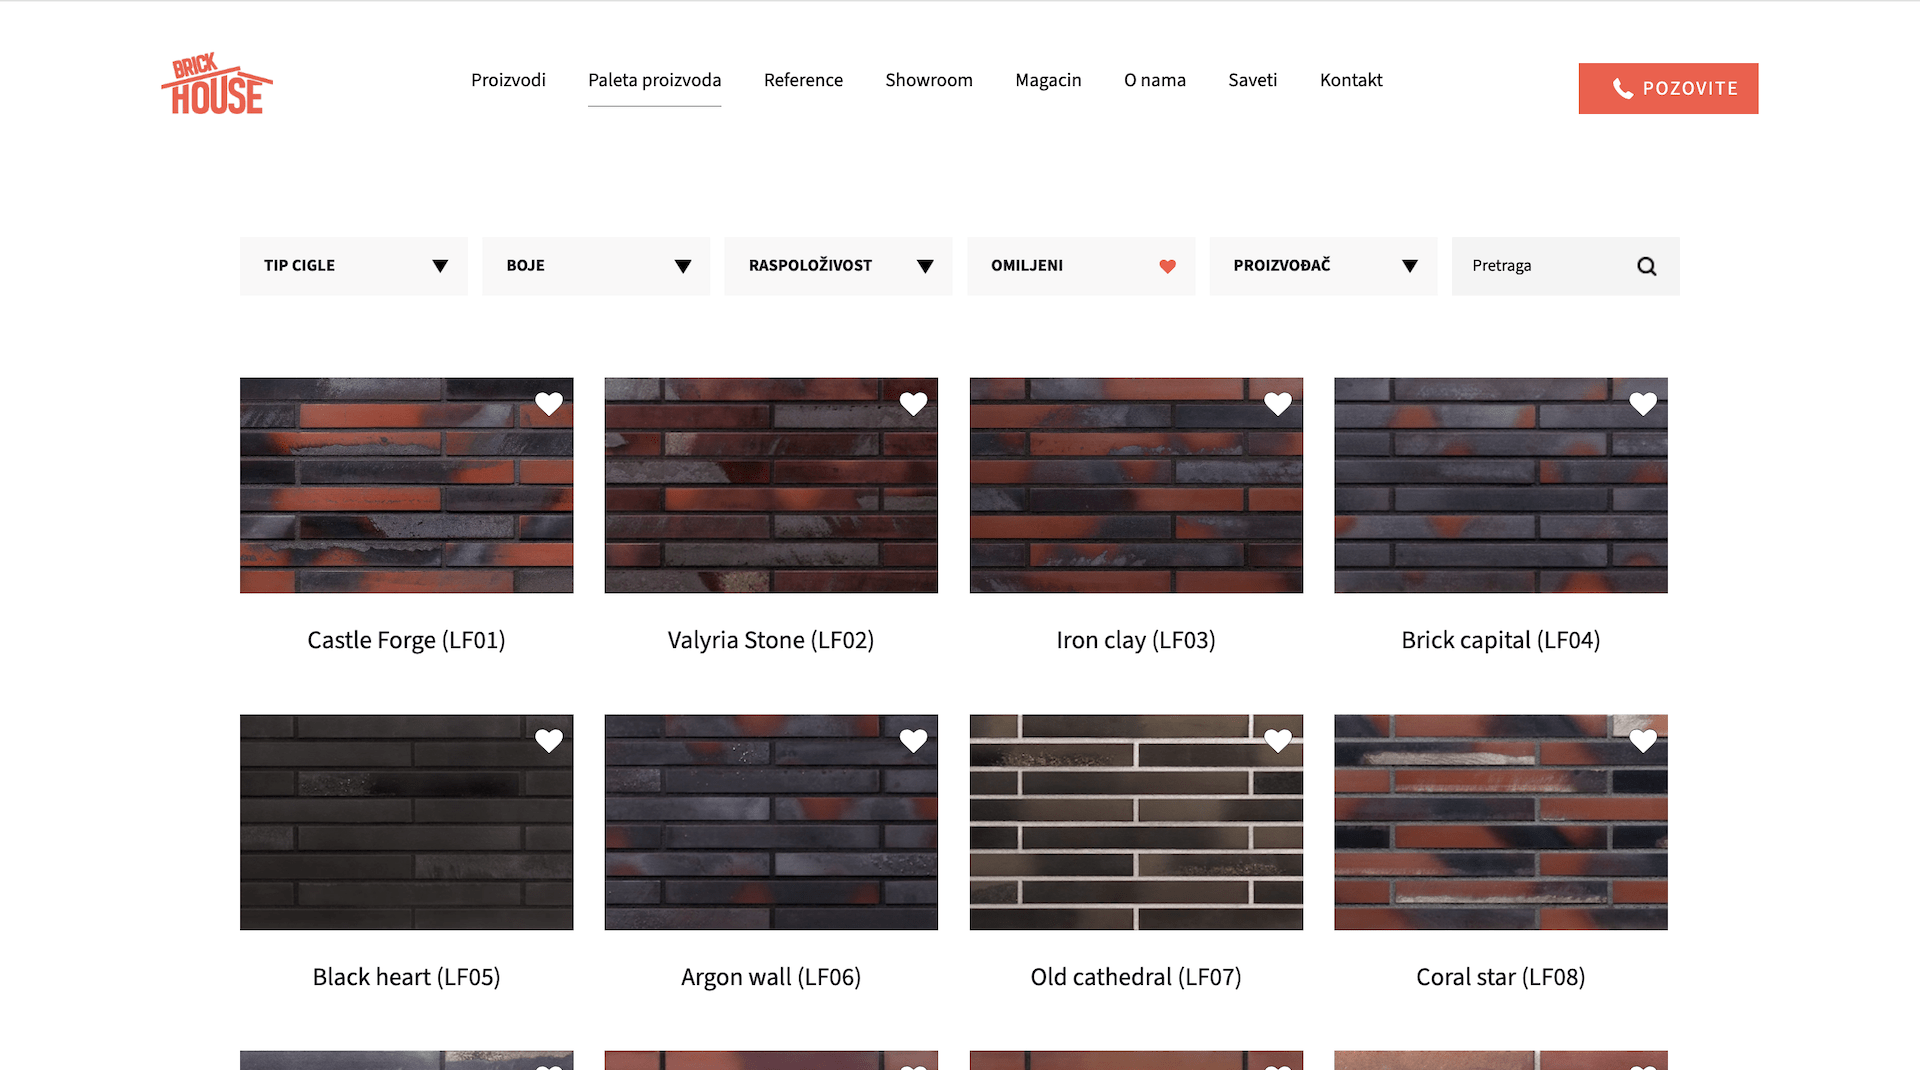Open Iron clay (LF03) brick image
The height and width of the screenshot is (1070, 1920).
point(1136,485)
